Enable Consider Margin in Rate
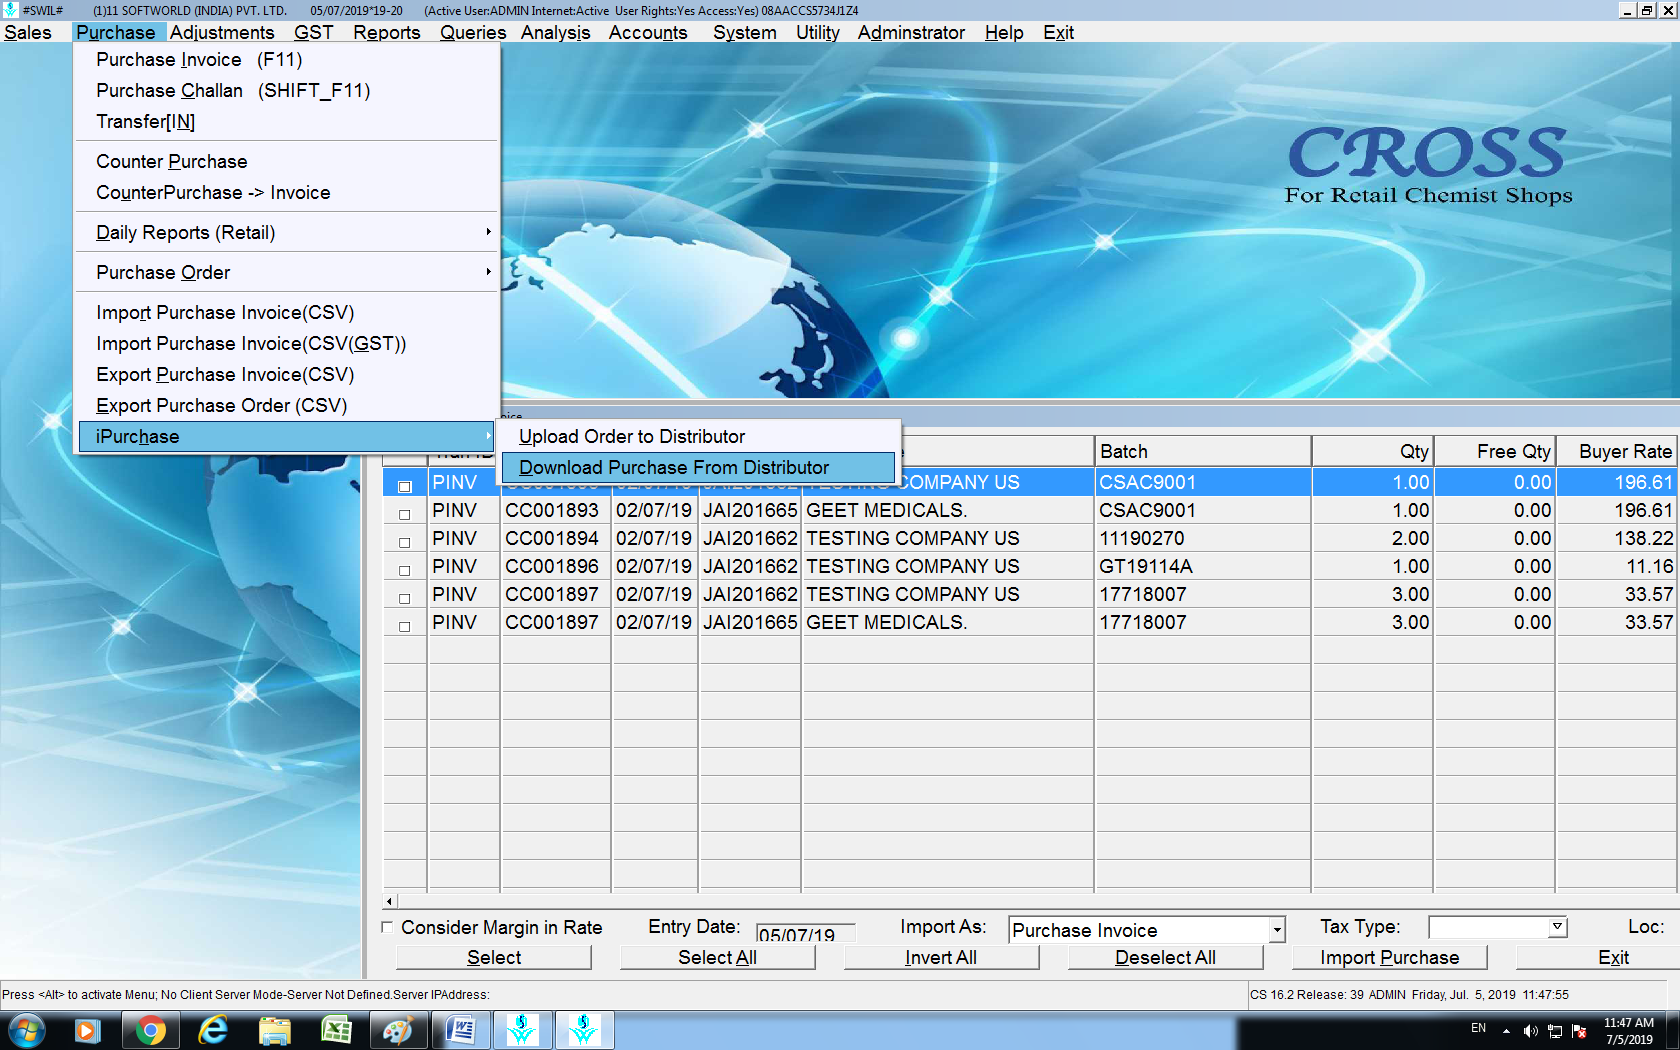 [x=387, y=927]
